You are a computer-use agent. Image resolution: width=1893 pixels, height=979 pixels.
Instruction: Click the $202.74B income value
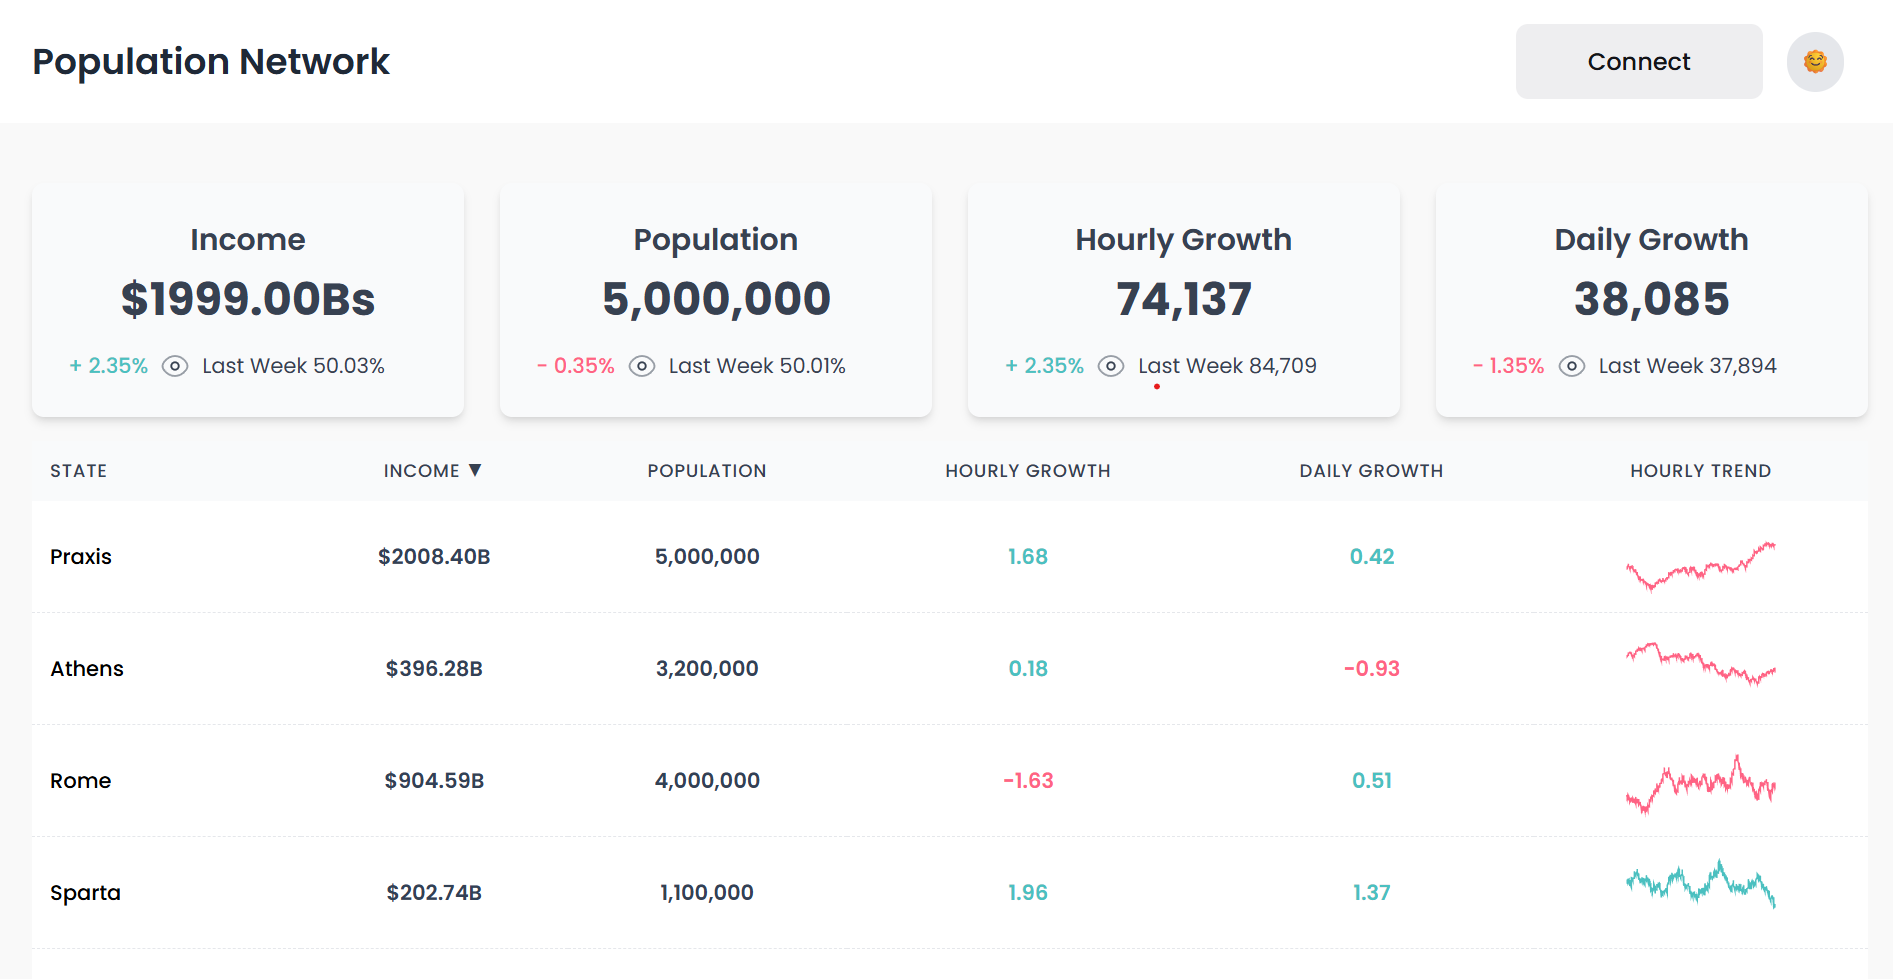pyautogui.click(x=434, y=893)
